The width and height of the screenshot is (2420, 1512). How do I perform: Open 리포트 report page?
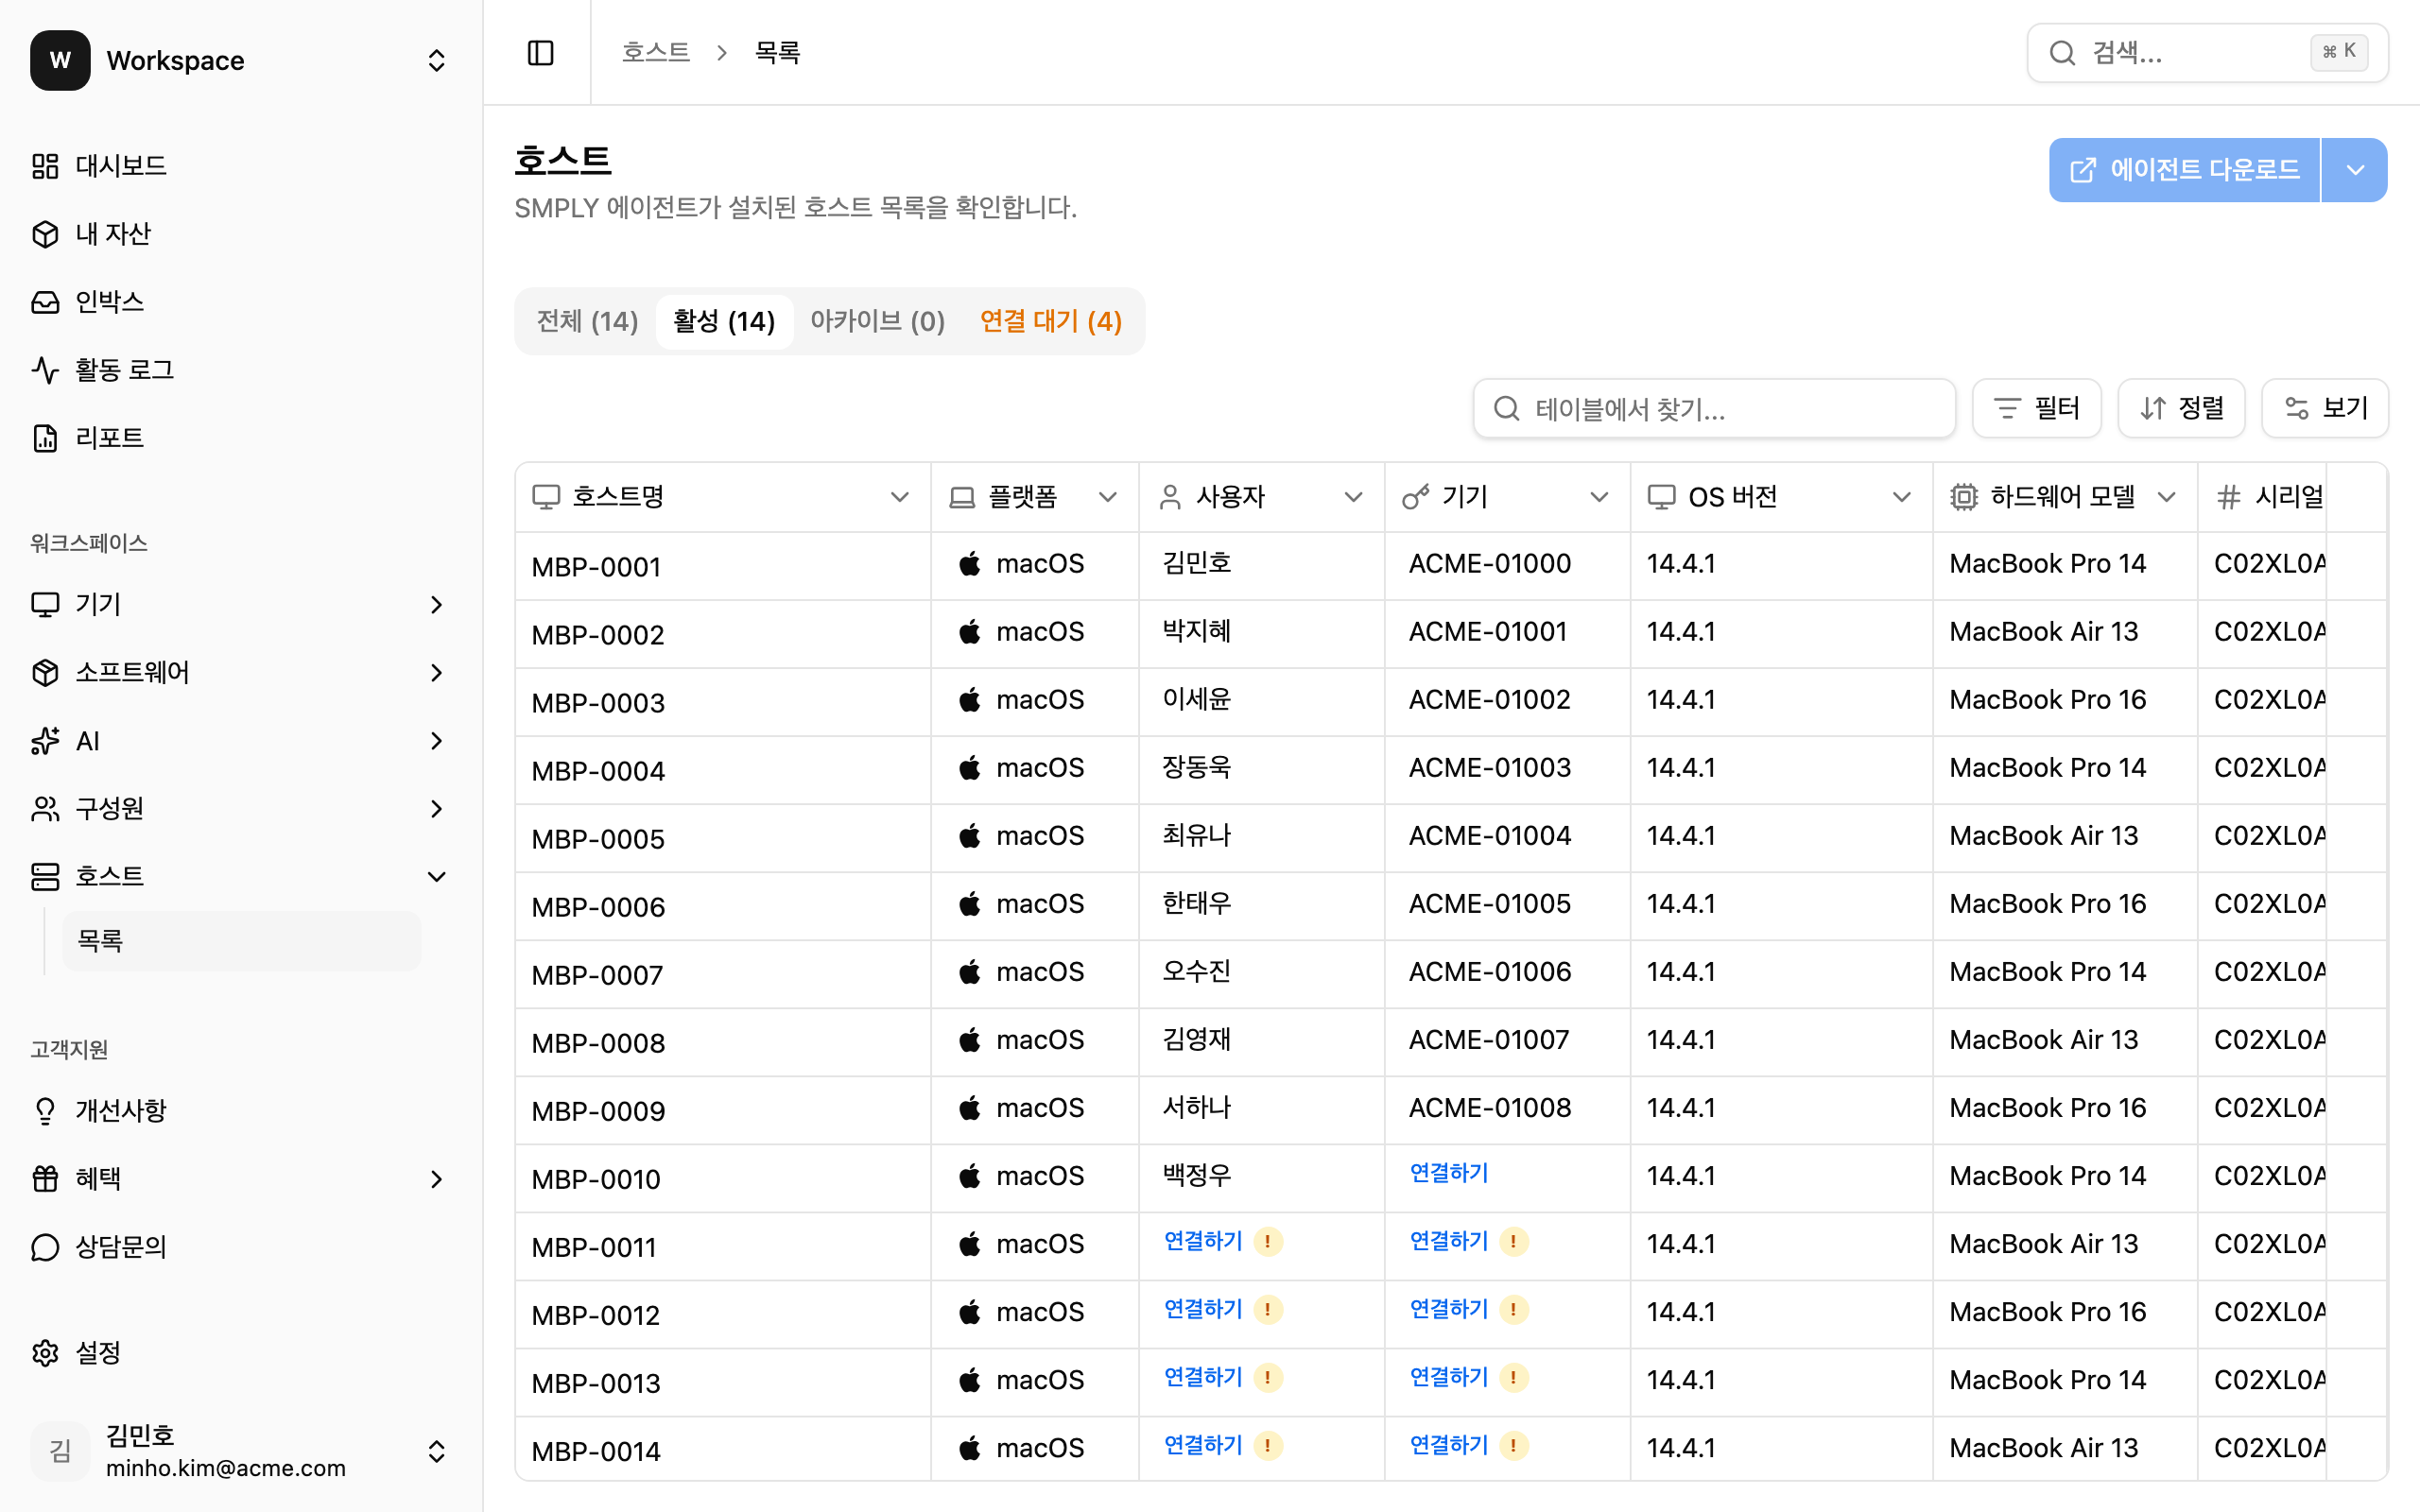pos(109,438)
